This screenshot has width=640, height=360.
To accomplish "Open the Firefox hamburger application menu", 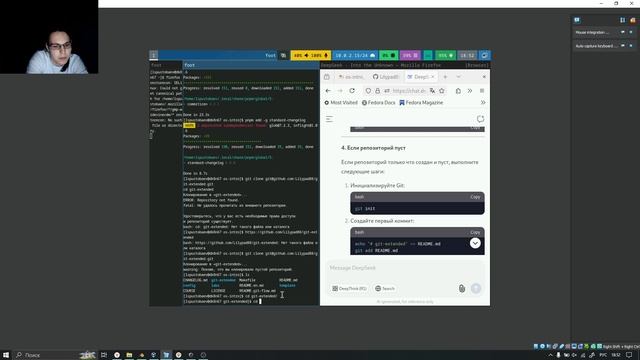I will (482, 91).
